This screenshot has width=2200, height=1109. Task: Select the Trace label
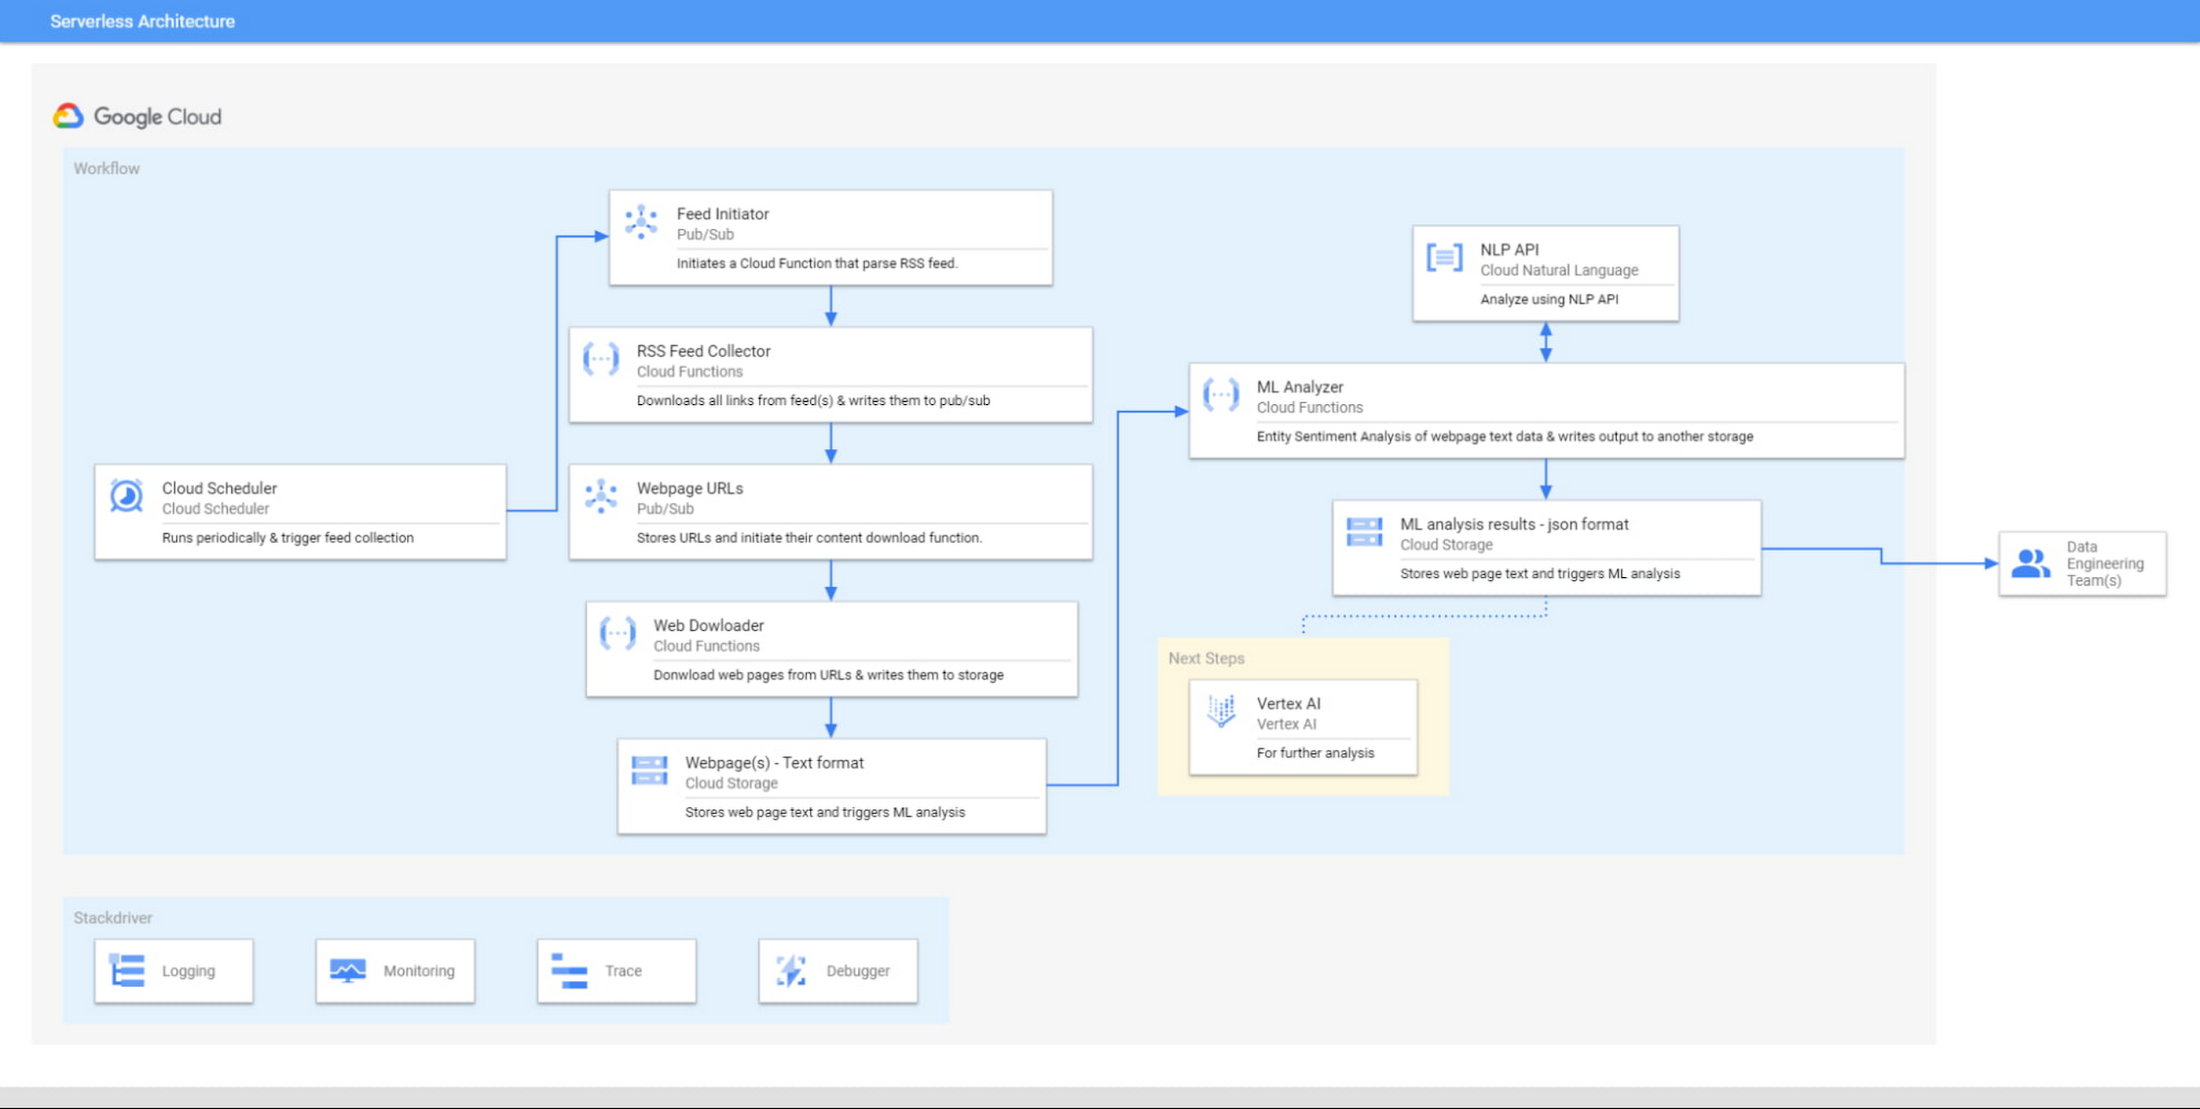[x=623, y=971]
